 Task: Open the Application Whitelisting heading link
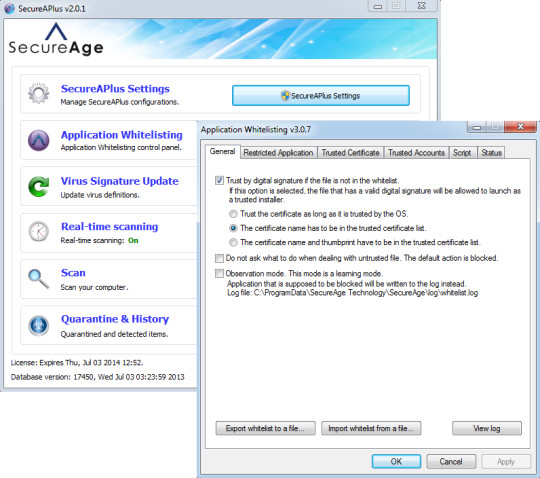(x=122, y=135)
